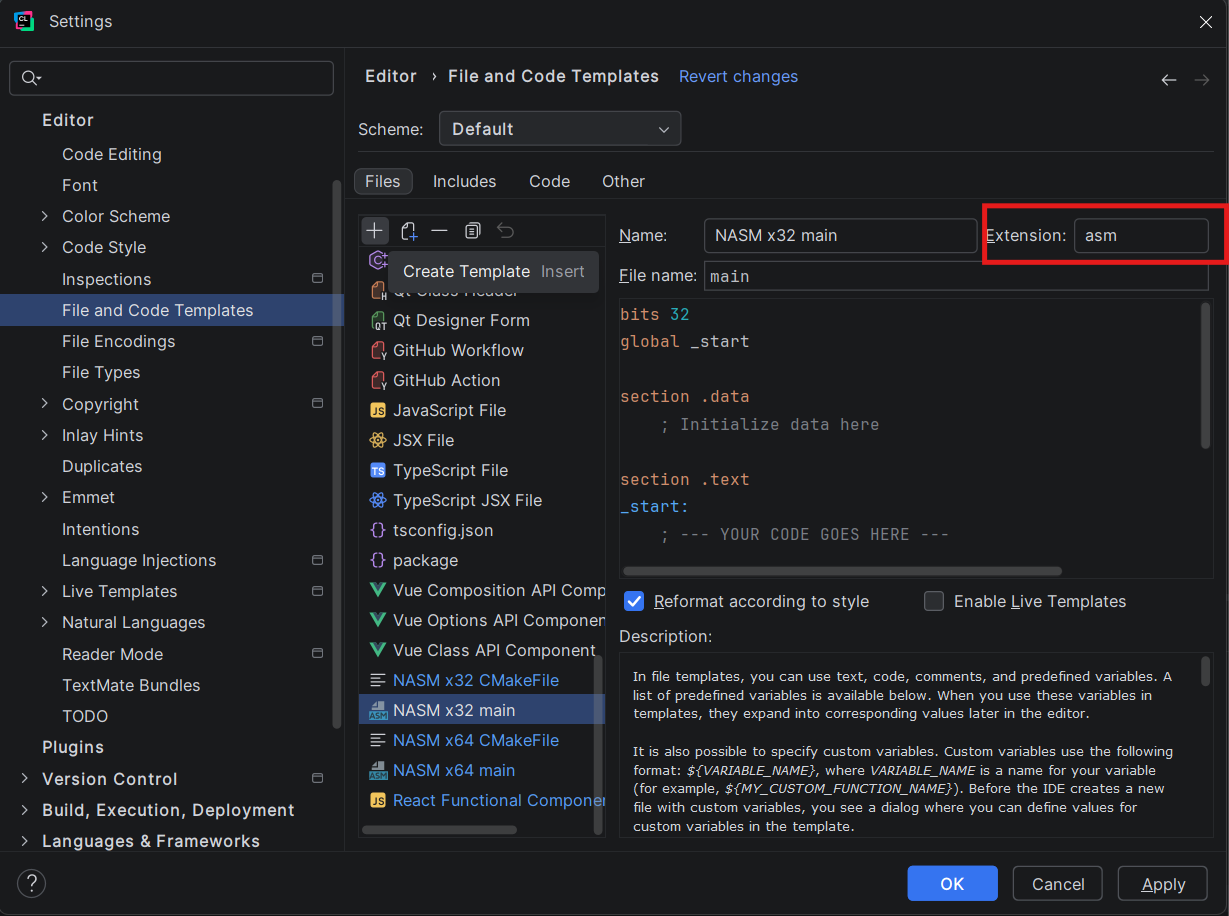Select Code Editing in settings tree
1229x916 pixels.
[112, 154]
